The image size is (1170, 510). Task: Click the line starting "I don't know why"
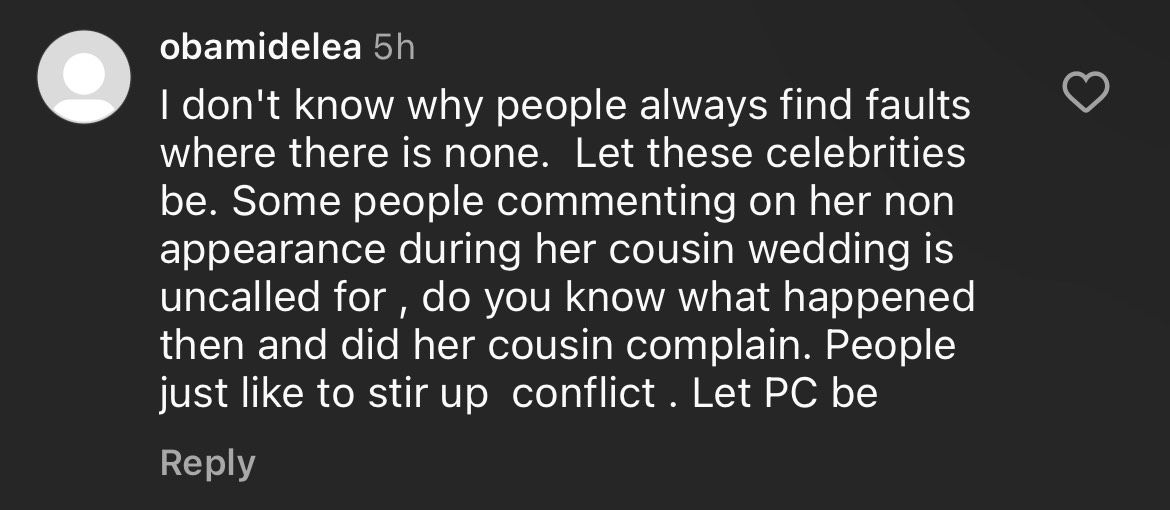tap(566, 105)
